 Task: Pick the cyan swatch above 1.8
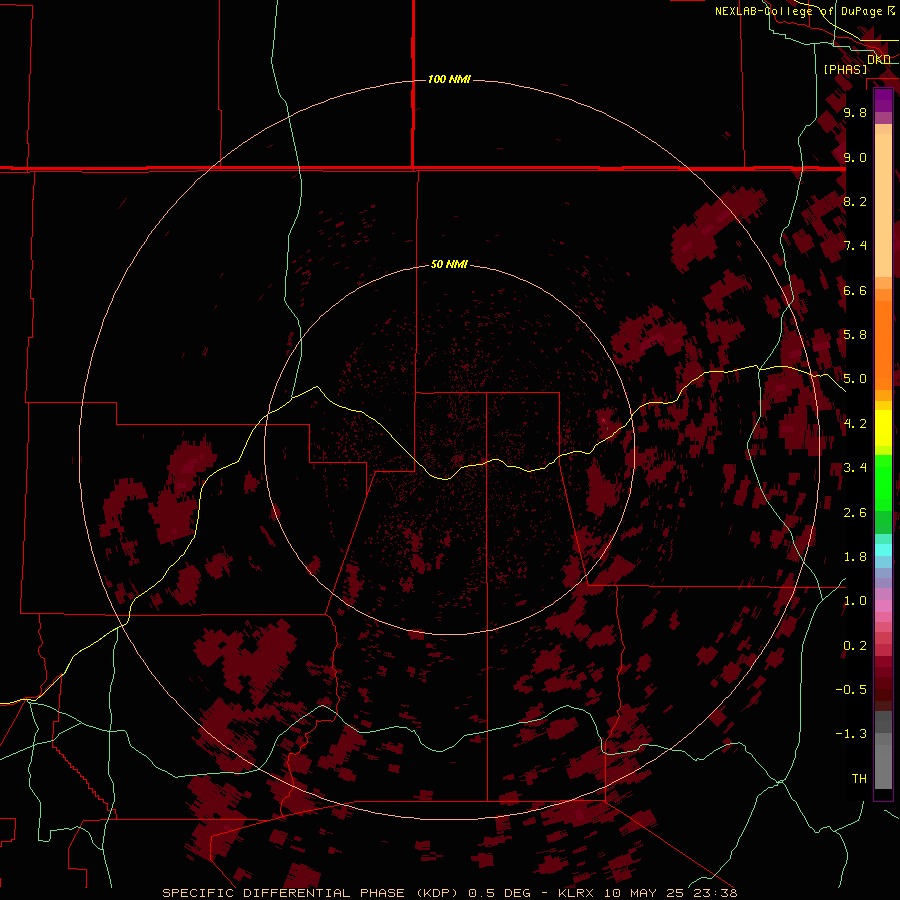pyautogui.click(x=883, y=550)
